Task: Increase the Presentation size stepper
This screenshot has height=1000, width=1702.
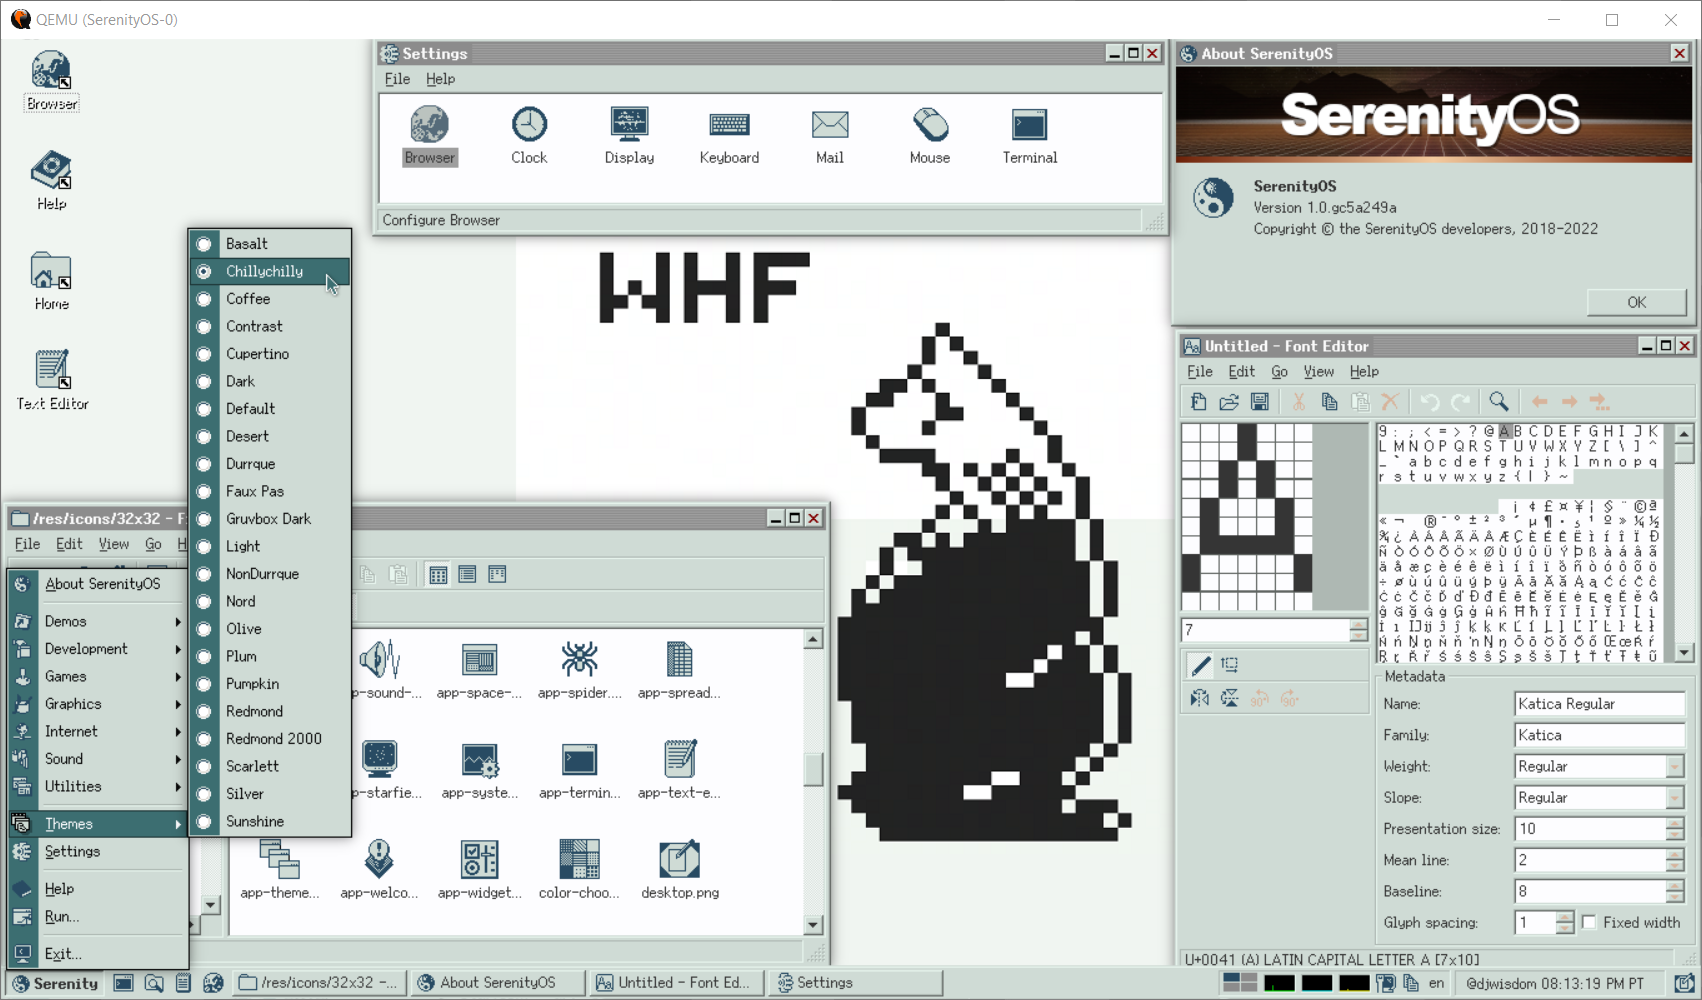Action: pos(1675,823)
